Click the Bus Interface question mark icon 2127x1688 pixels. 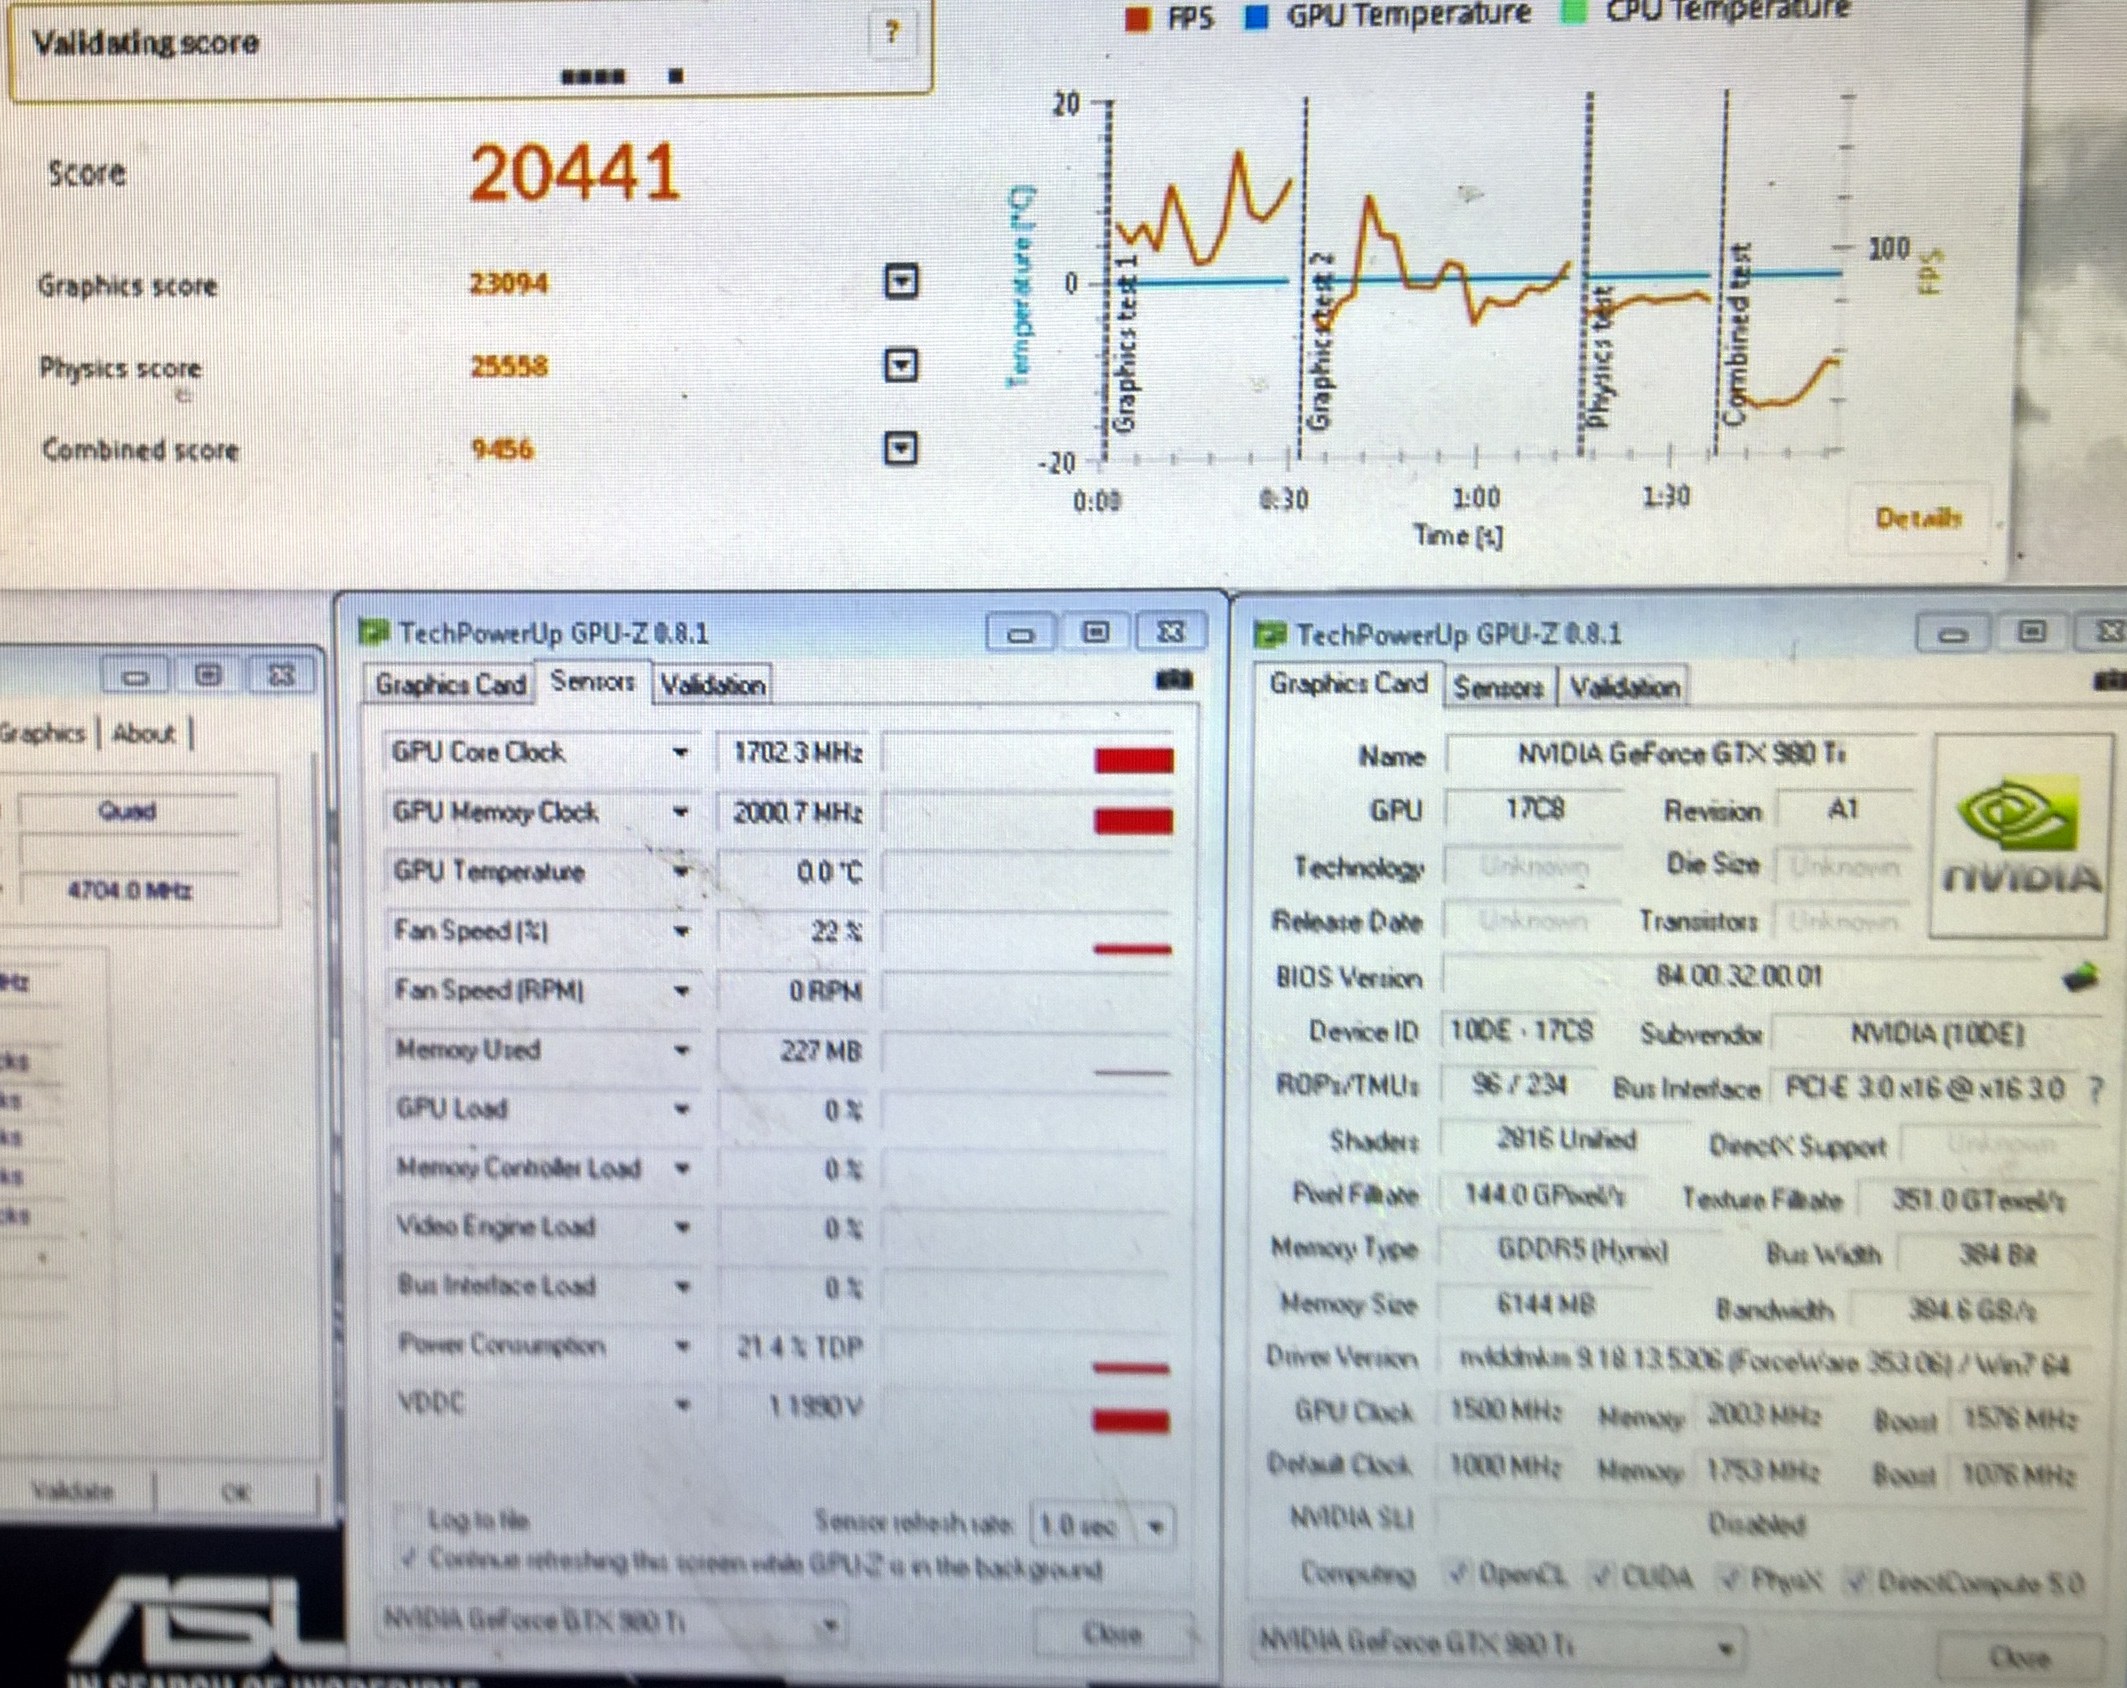[2095, 1090]
